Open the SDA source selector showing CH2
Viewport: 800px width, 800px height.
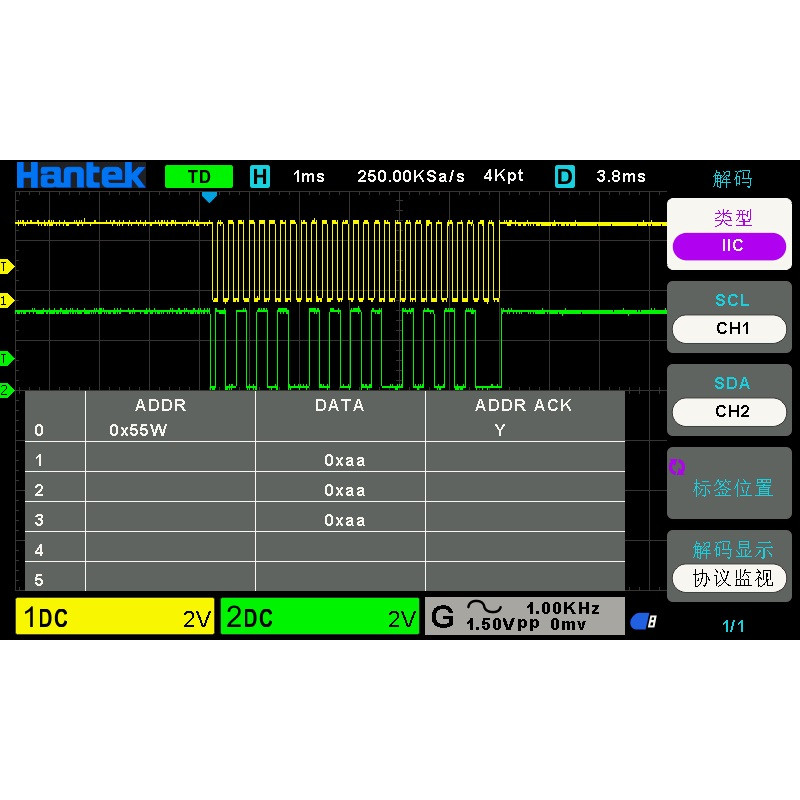(729, 412)
